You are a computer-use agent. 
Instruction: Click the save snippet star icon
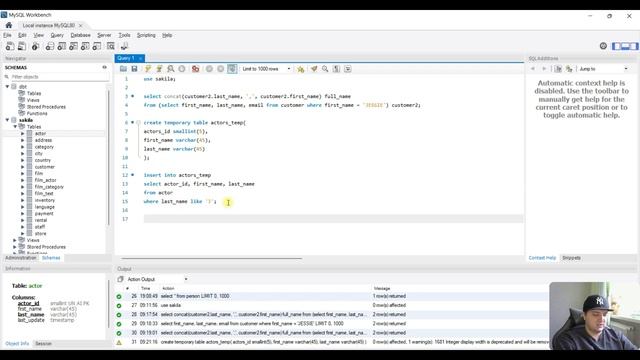pyautogui.click(x=301, y=69)
